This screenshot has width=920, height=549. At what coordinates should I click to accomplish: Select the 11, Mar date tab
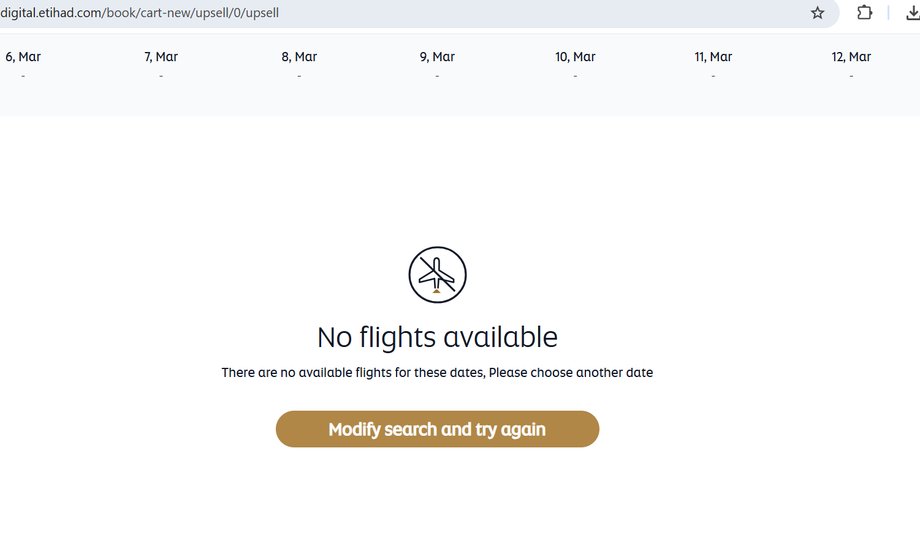pyautogui.click(x=713, y=57)
